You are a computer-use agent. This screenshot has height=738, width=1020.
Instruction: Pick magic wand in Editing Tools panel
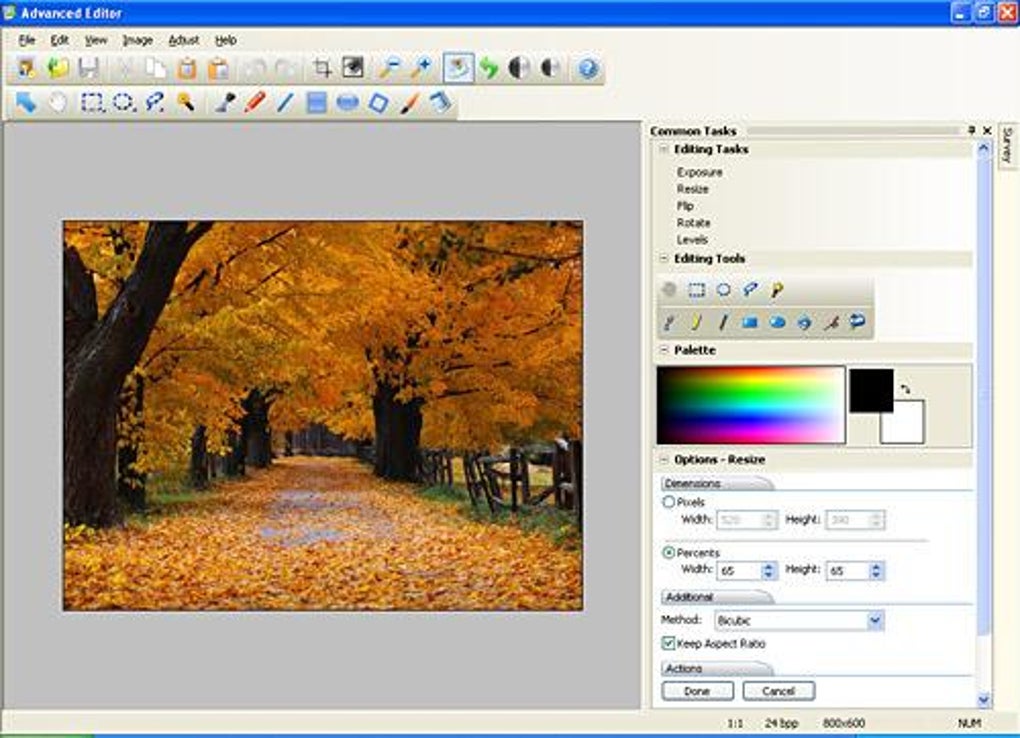pyautogui.click(x=777, y=290)
